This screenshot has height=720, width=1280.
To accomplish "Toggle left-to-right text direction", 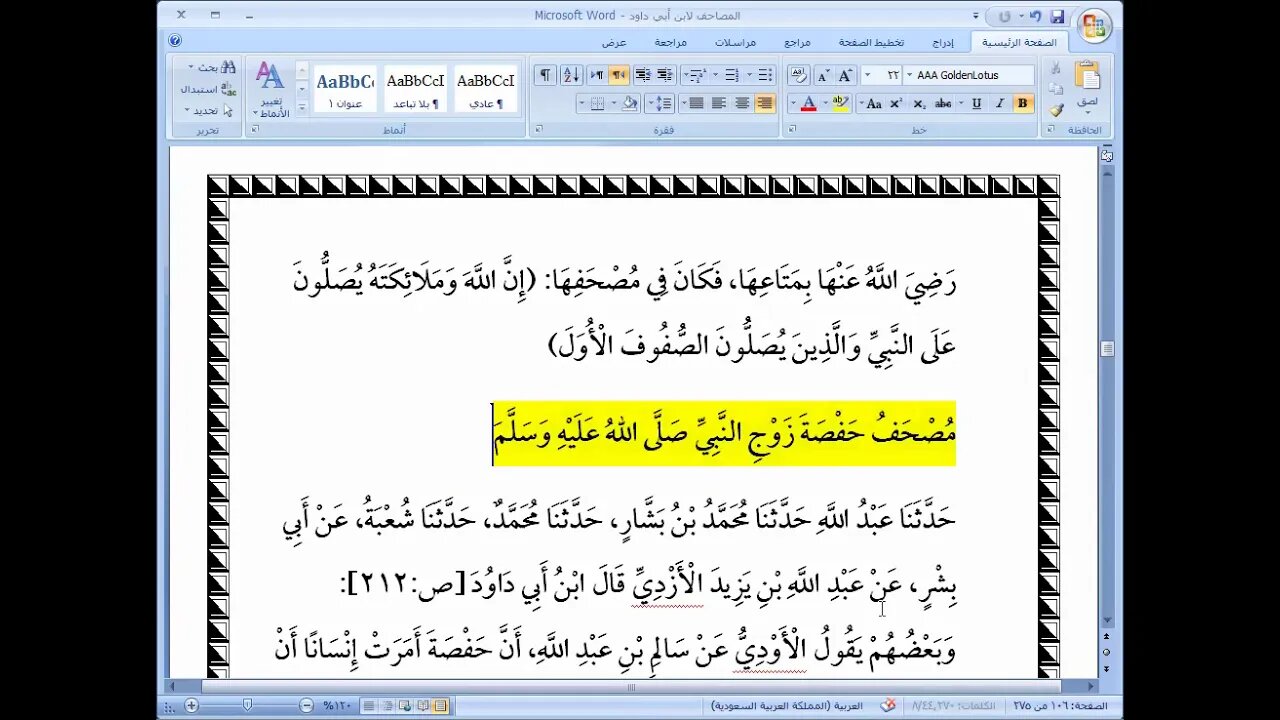I will [x=597, y=75].
